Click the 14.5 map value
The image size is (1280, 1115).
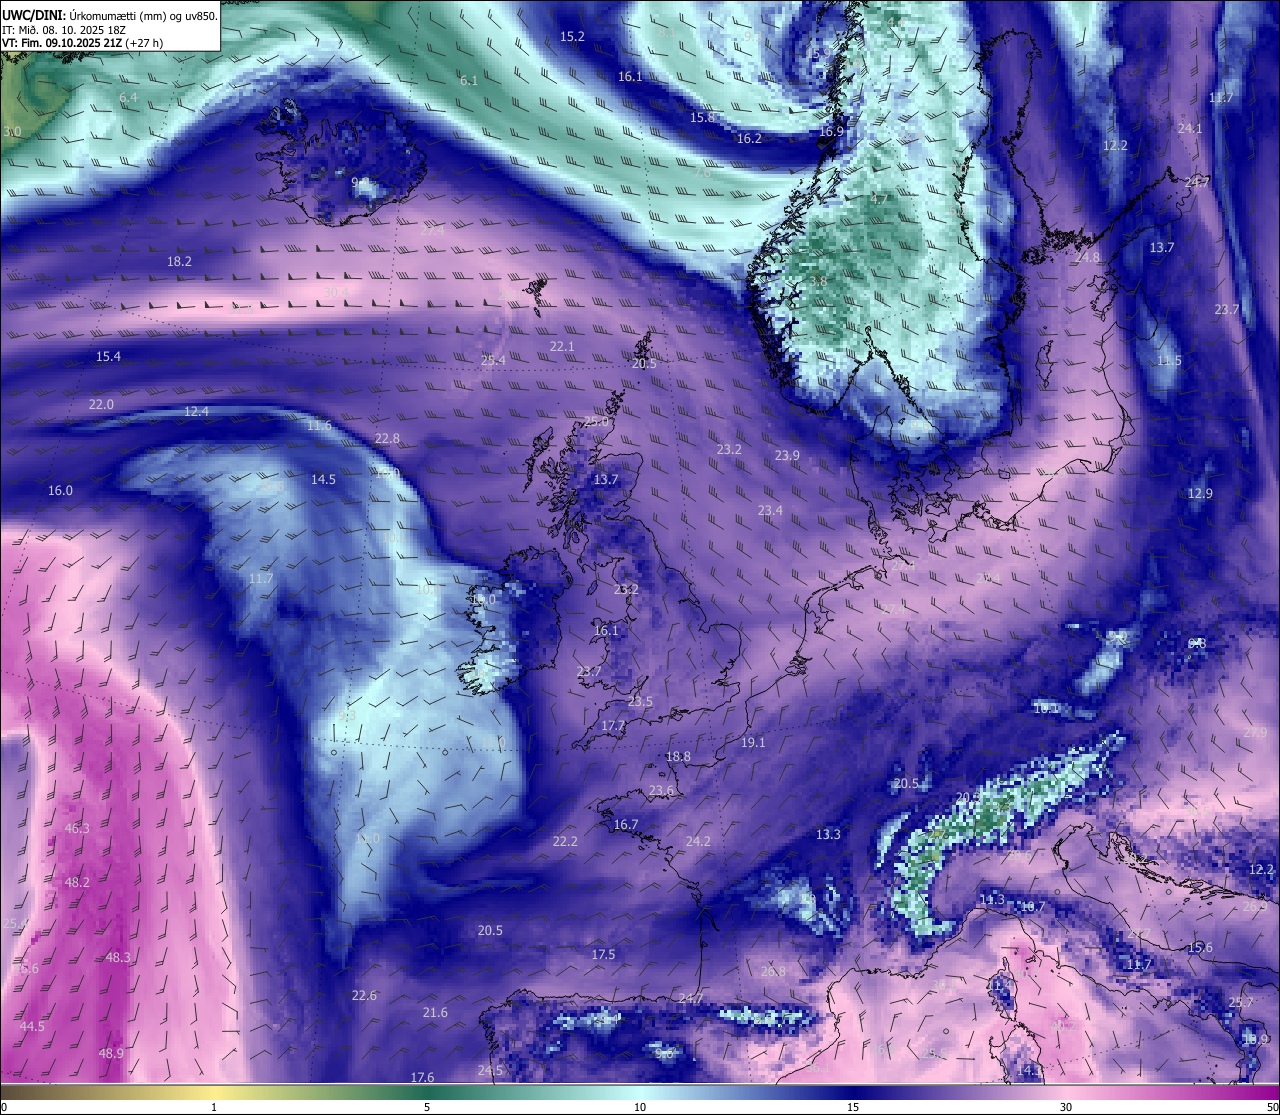(323, 479)
